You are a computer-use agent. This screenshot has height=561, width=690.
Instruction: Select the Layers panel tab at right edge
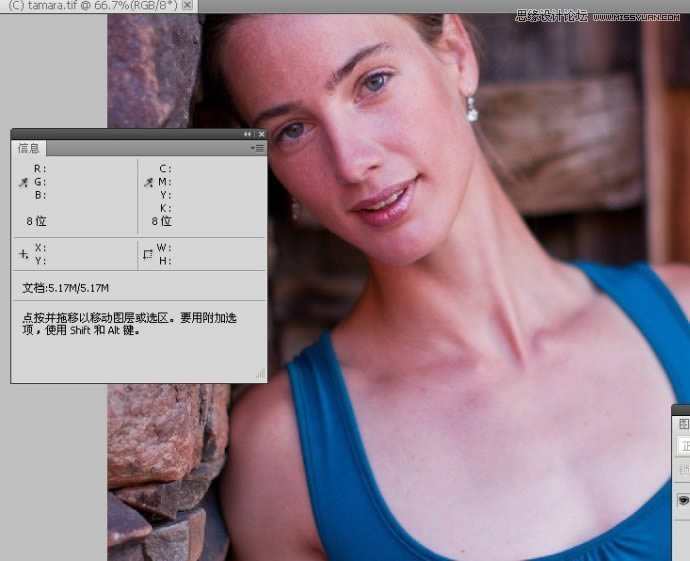pos(683,424)
